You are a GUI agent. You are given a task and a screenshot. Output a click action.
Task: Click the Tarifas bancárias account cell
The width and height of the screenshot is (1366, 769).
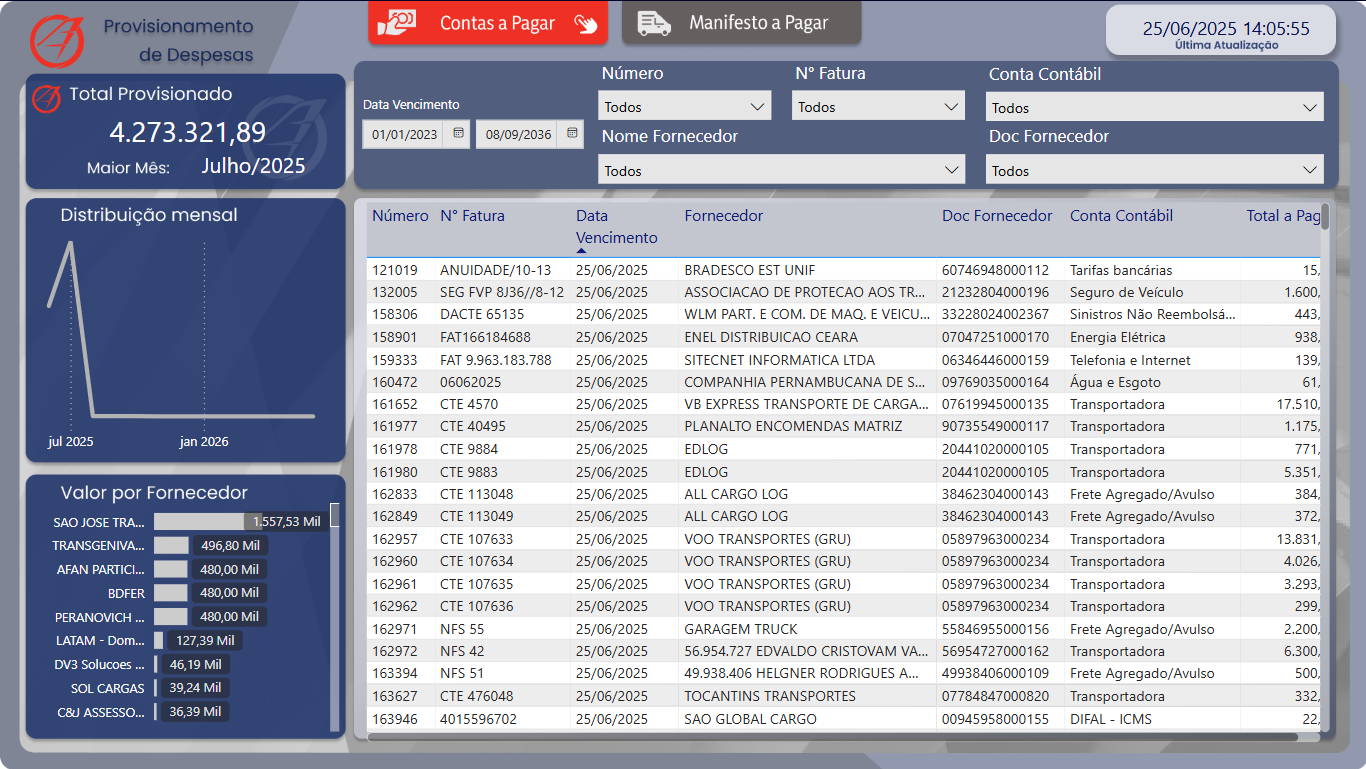point(1121,270)
